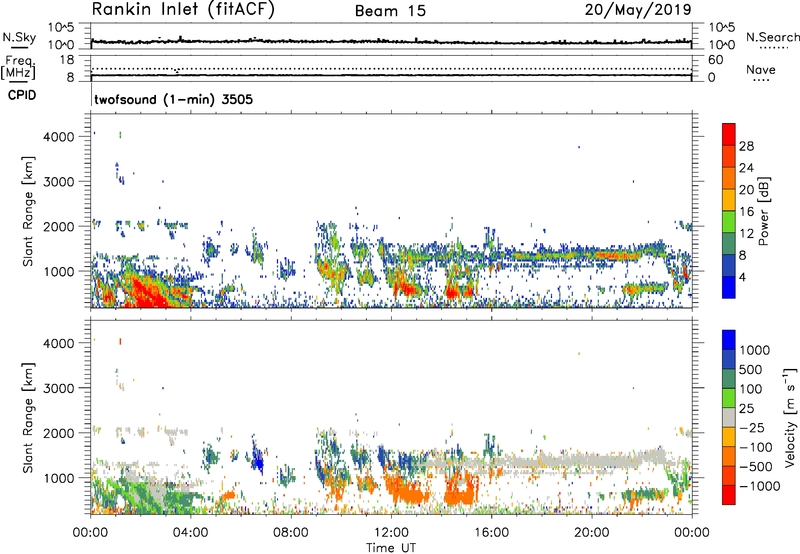Pick the dark green Power segment between 8 and 12
Viewport: 800px width, 554px height.
pos(729,243)
